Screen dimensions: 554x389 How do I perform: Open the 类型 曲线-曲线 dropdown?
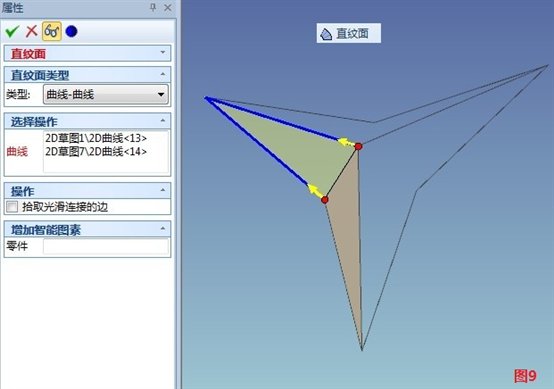[x=106, y=94]
